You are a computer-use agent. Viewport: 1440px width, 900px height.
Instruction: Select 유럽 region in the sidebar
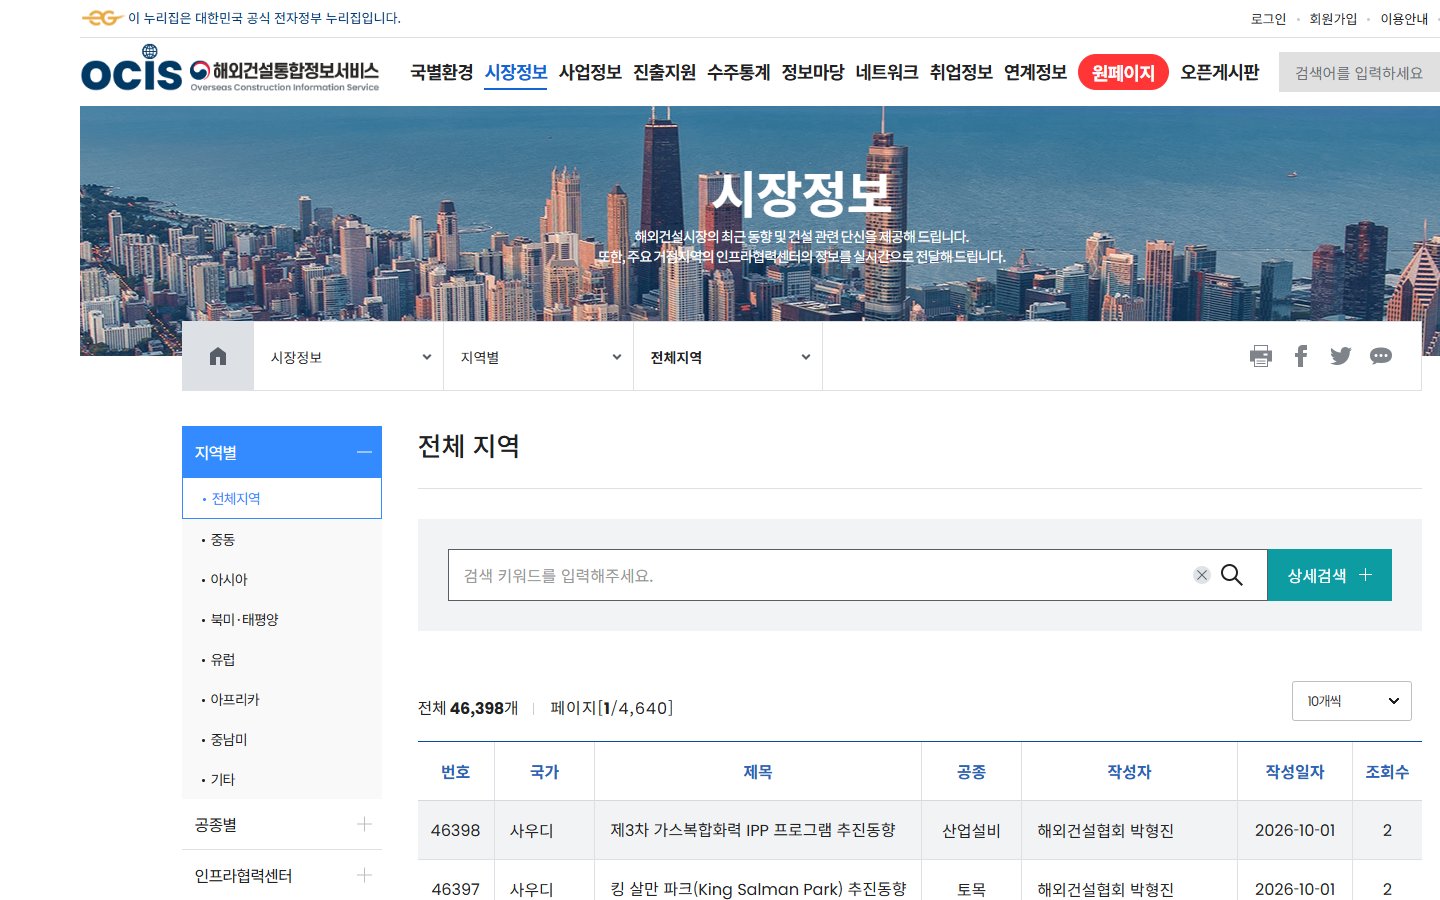(223, 659)
